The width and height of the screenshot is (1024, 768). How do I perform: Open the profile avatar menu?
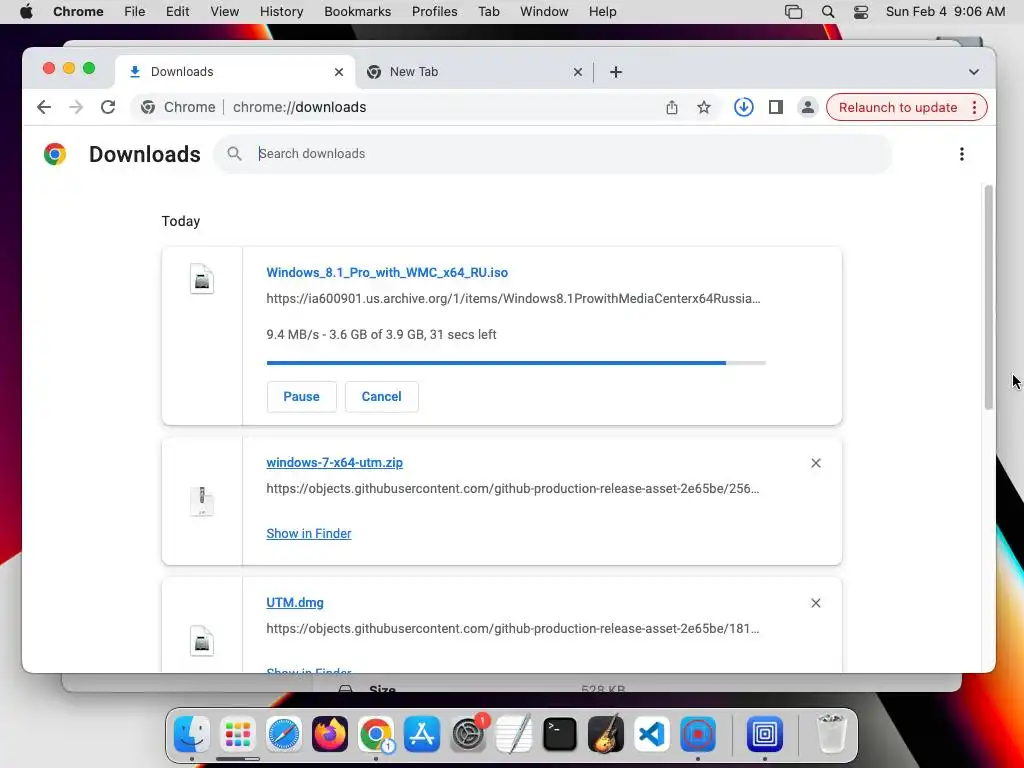click(x=807, y=107)
